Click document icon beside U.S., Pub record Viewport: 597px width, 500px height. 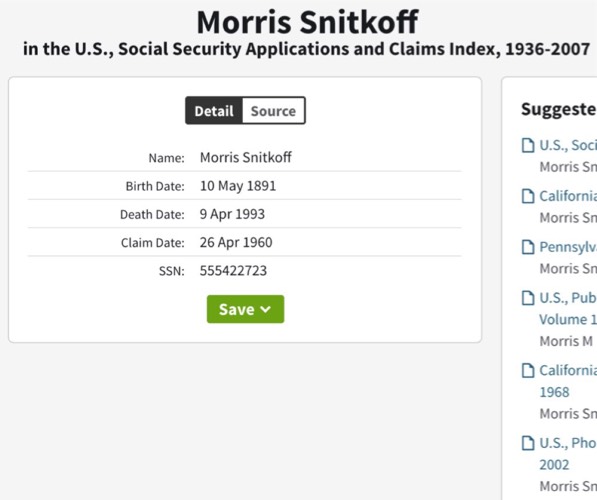[528, 298]
